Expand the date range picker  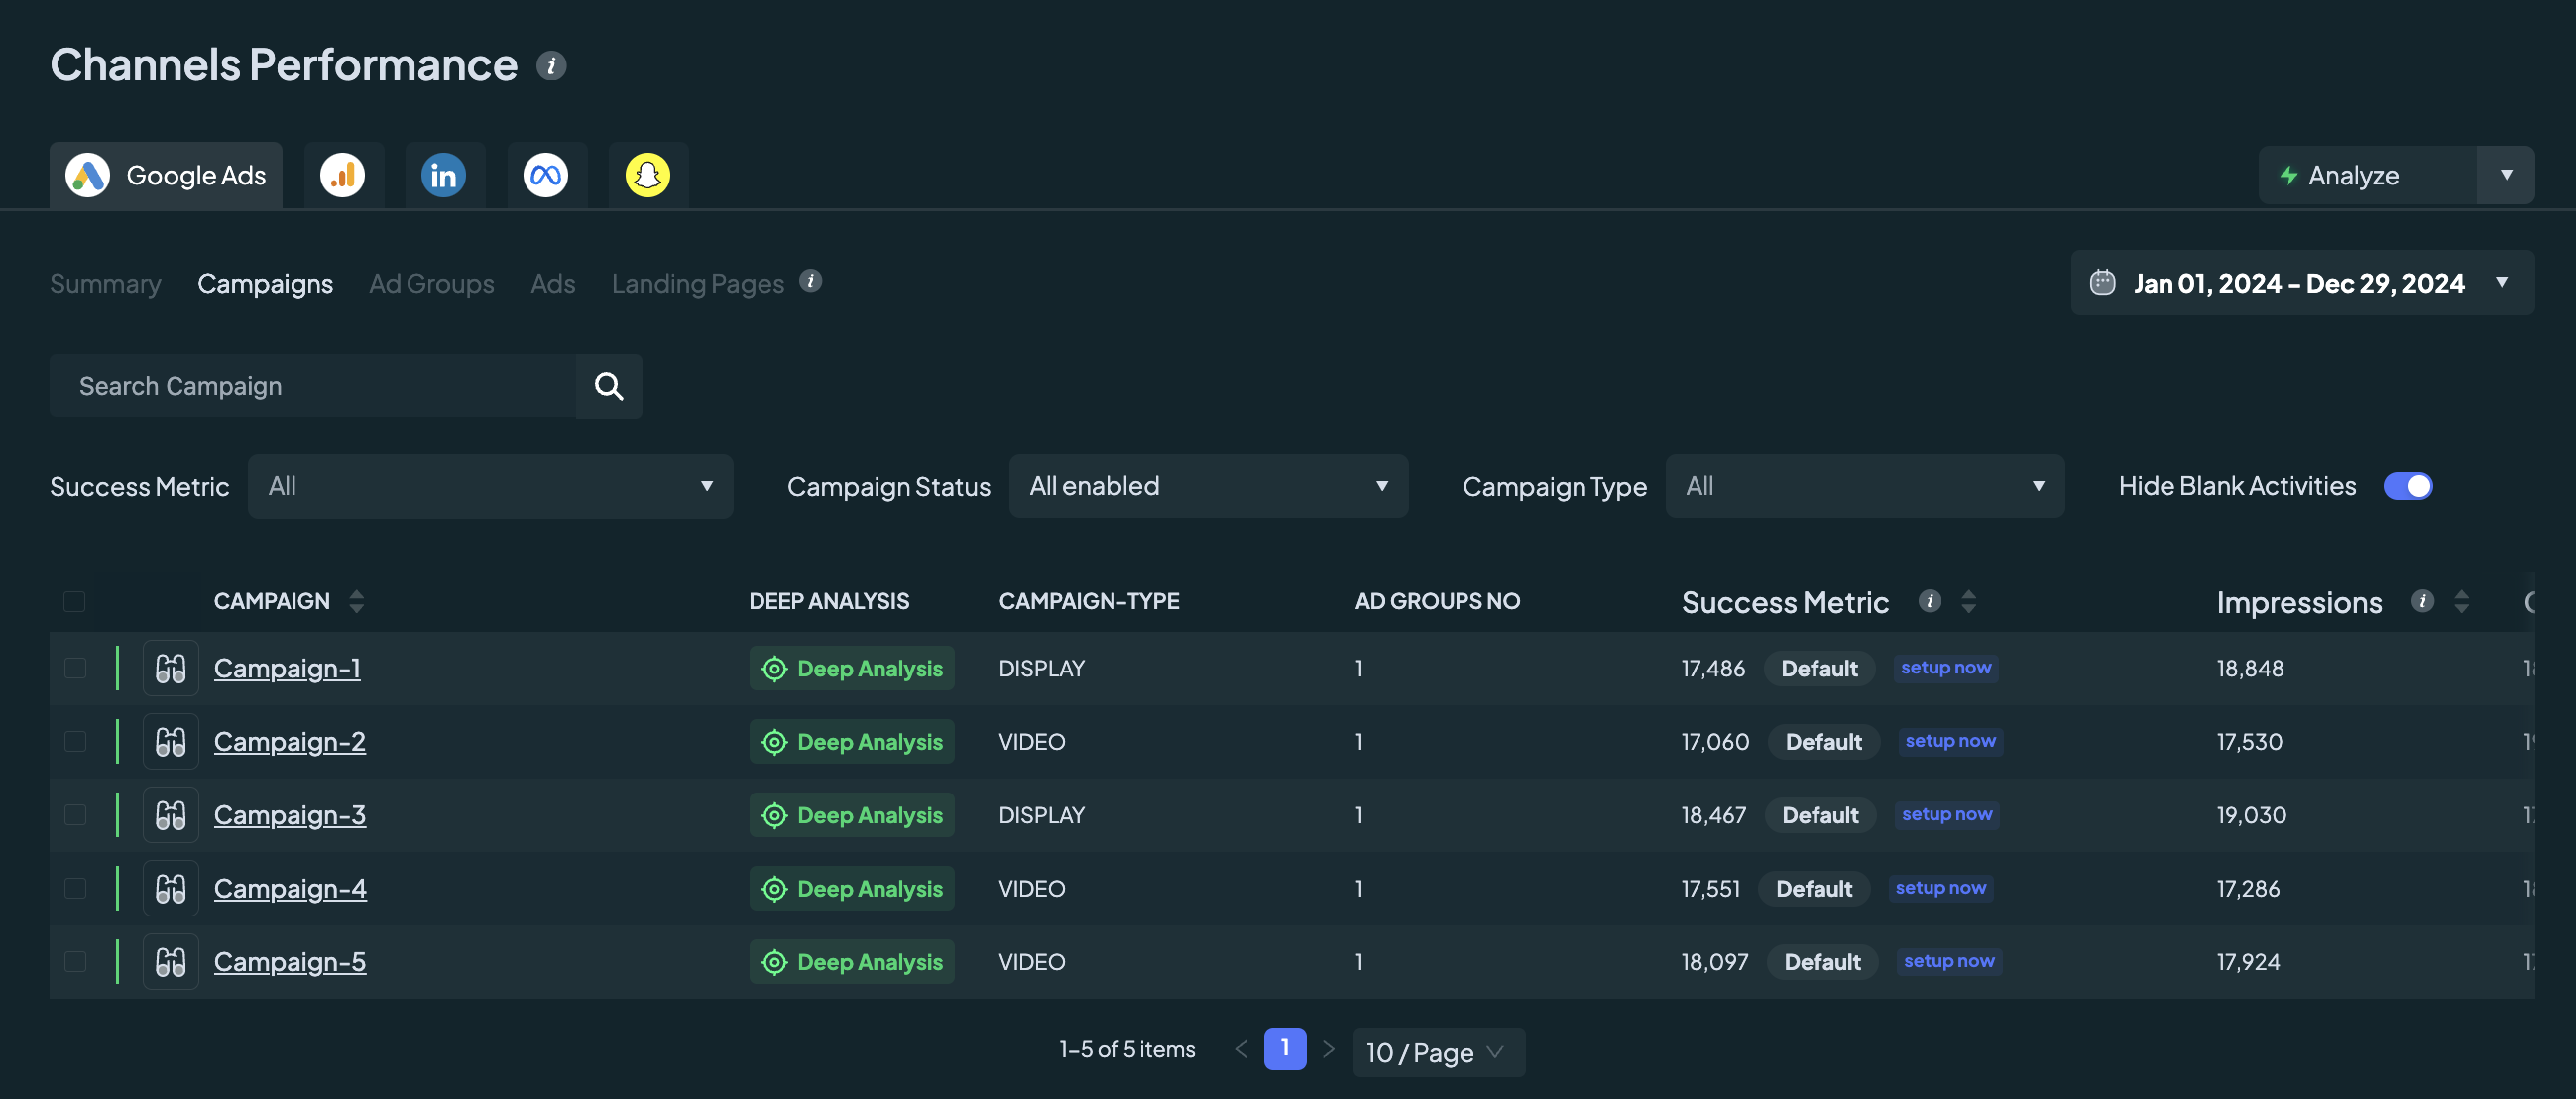tap(2302, 283)
